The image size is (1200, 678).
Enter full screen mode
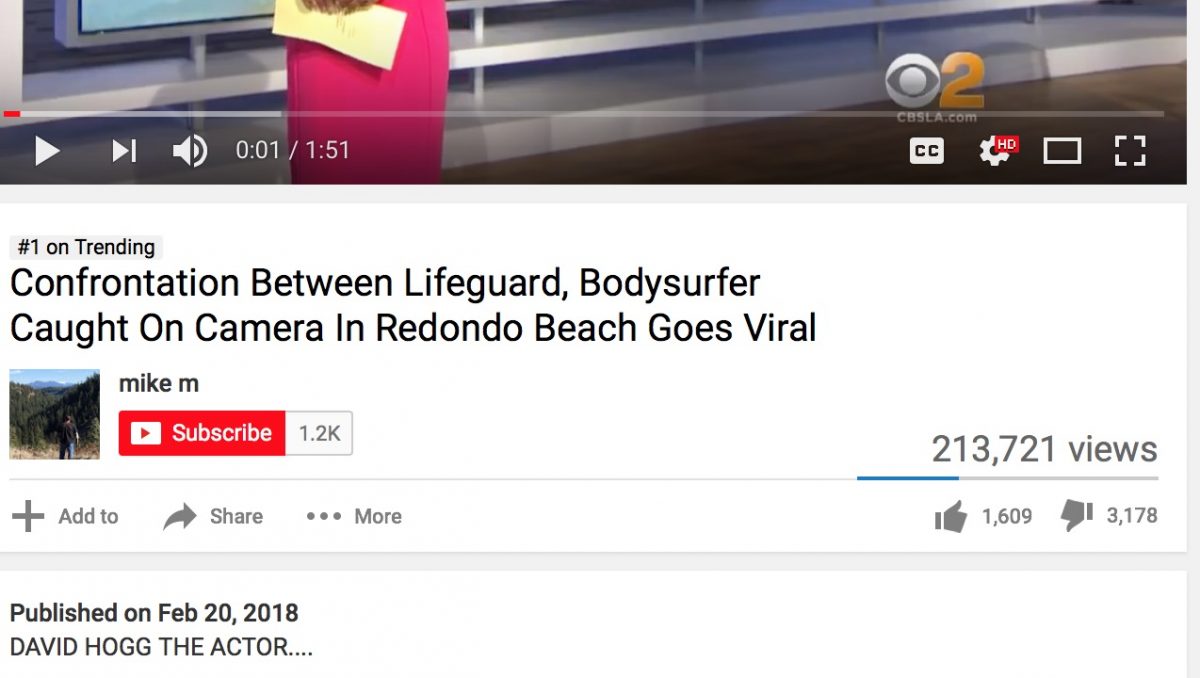1130,151
